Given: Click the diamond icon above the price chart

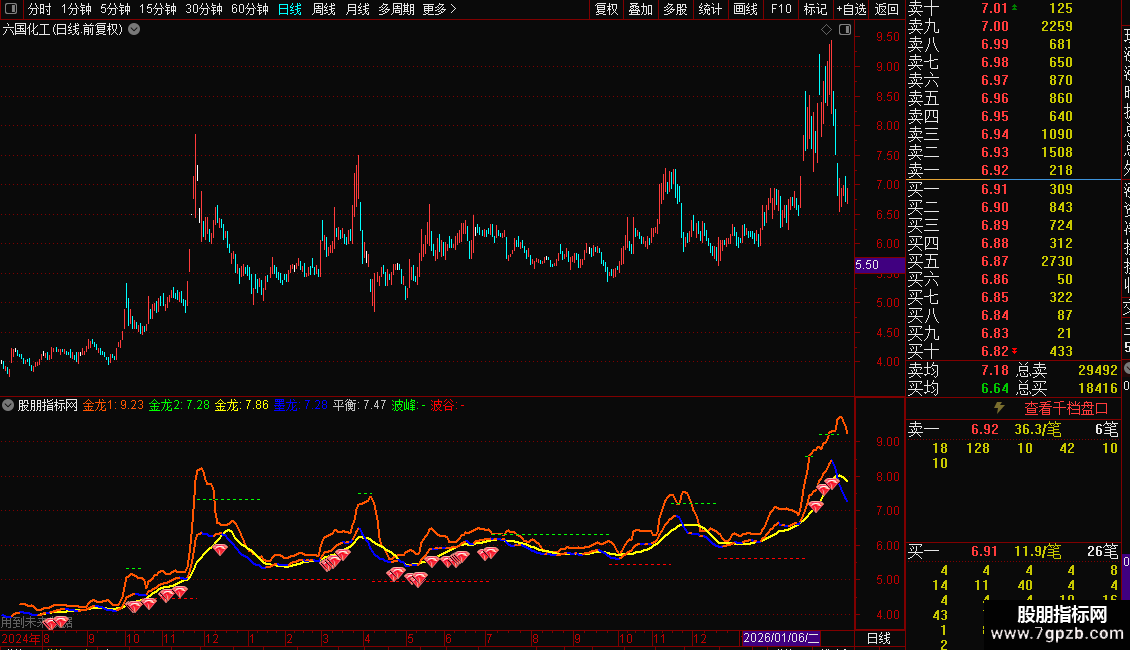Looking at the screenshot, I should coord(827,30).
